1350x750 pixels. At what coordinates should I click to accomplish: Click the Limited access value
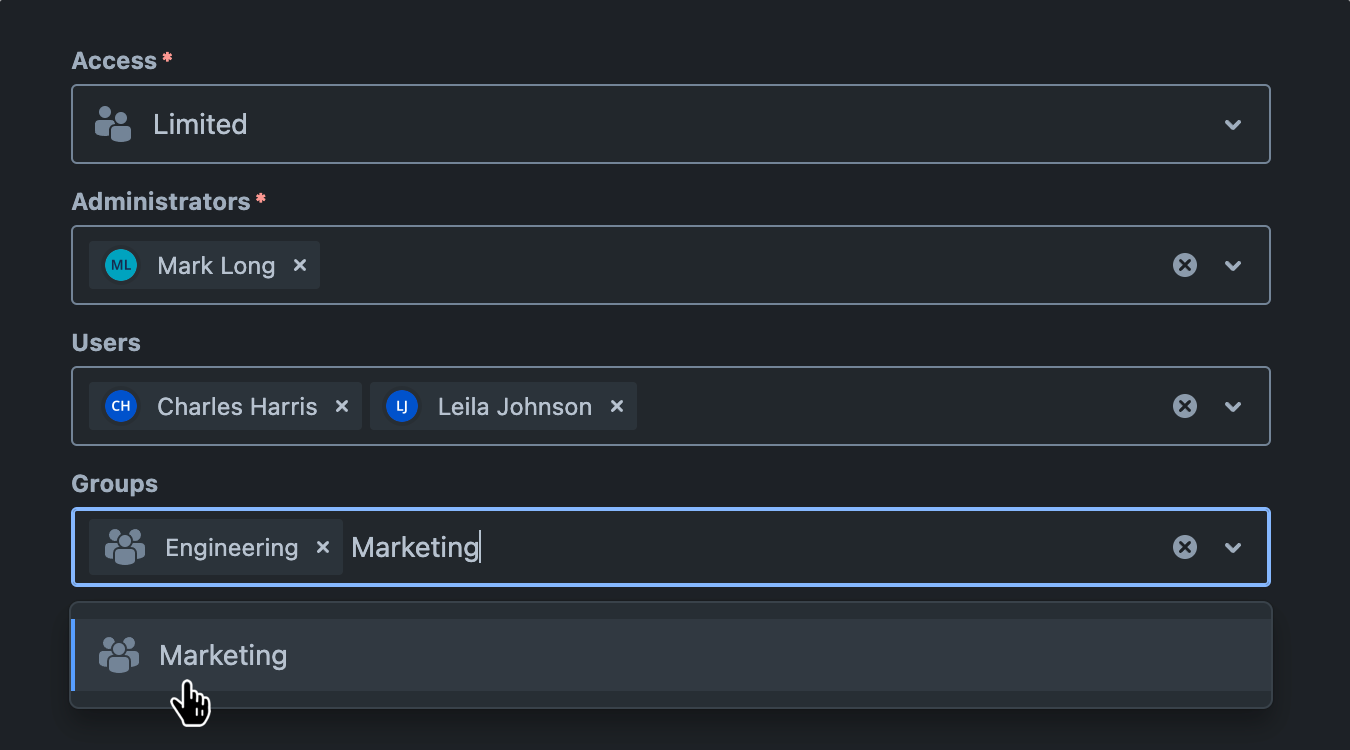pos(200,124)
